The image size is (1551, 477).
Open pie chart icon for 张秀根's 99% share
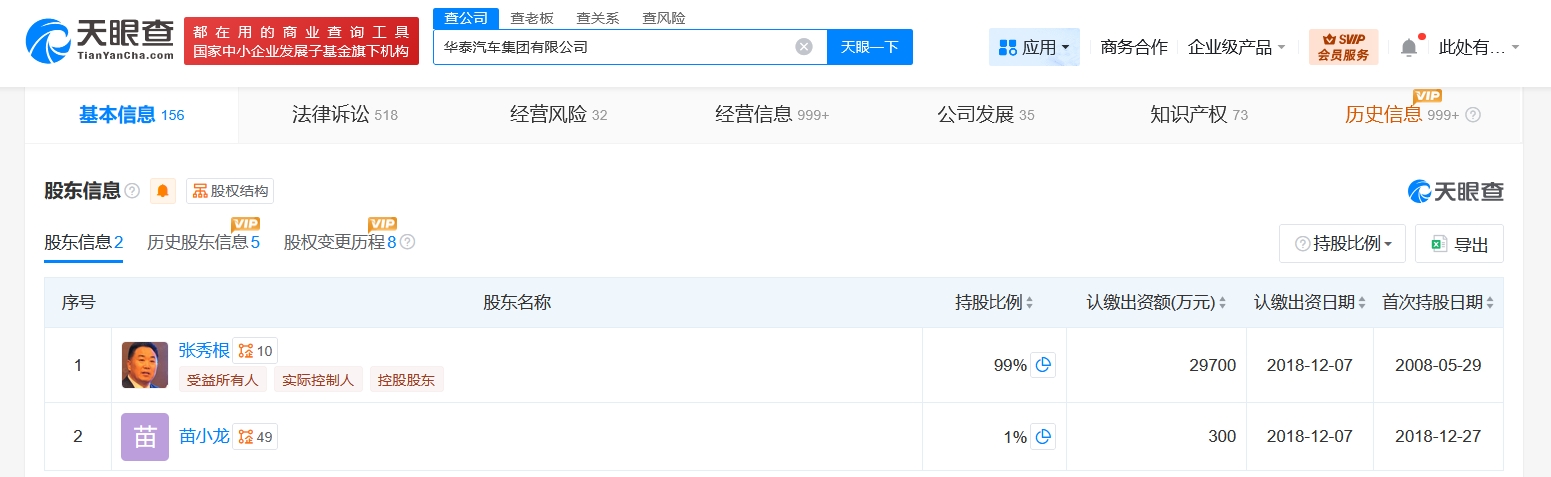[1043, 365]
